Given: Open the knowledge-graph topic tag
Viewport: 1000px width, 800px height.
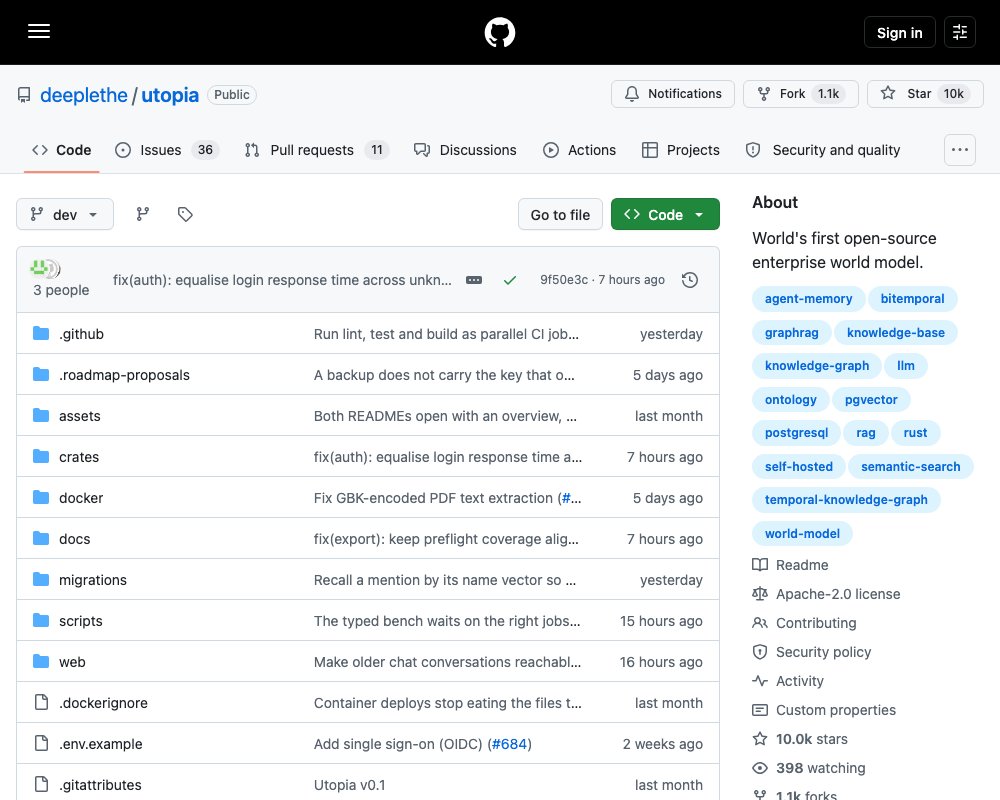Looking at the screenshot, I should pyautogui.click(x=816, y=366).
